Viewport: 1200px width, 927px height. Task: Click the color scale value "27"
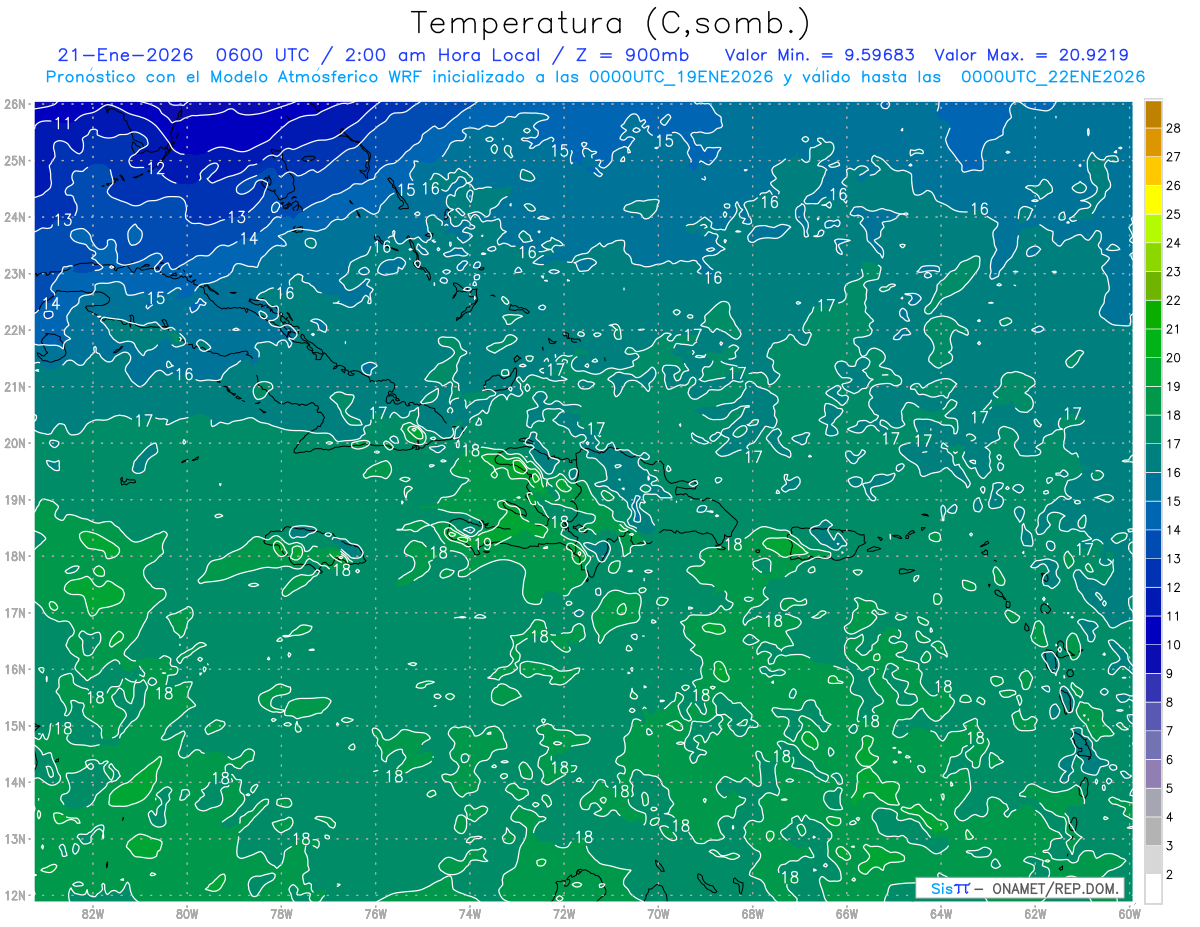(x=1173, y=157)
